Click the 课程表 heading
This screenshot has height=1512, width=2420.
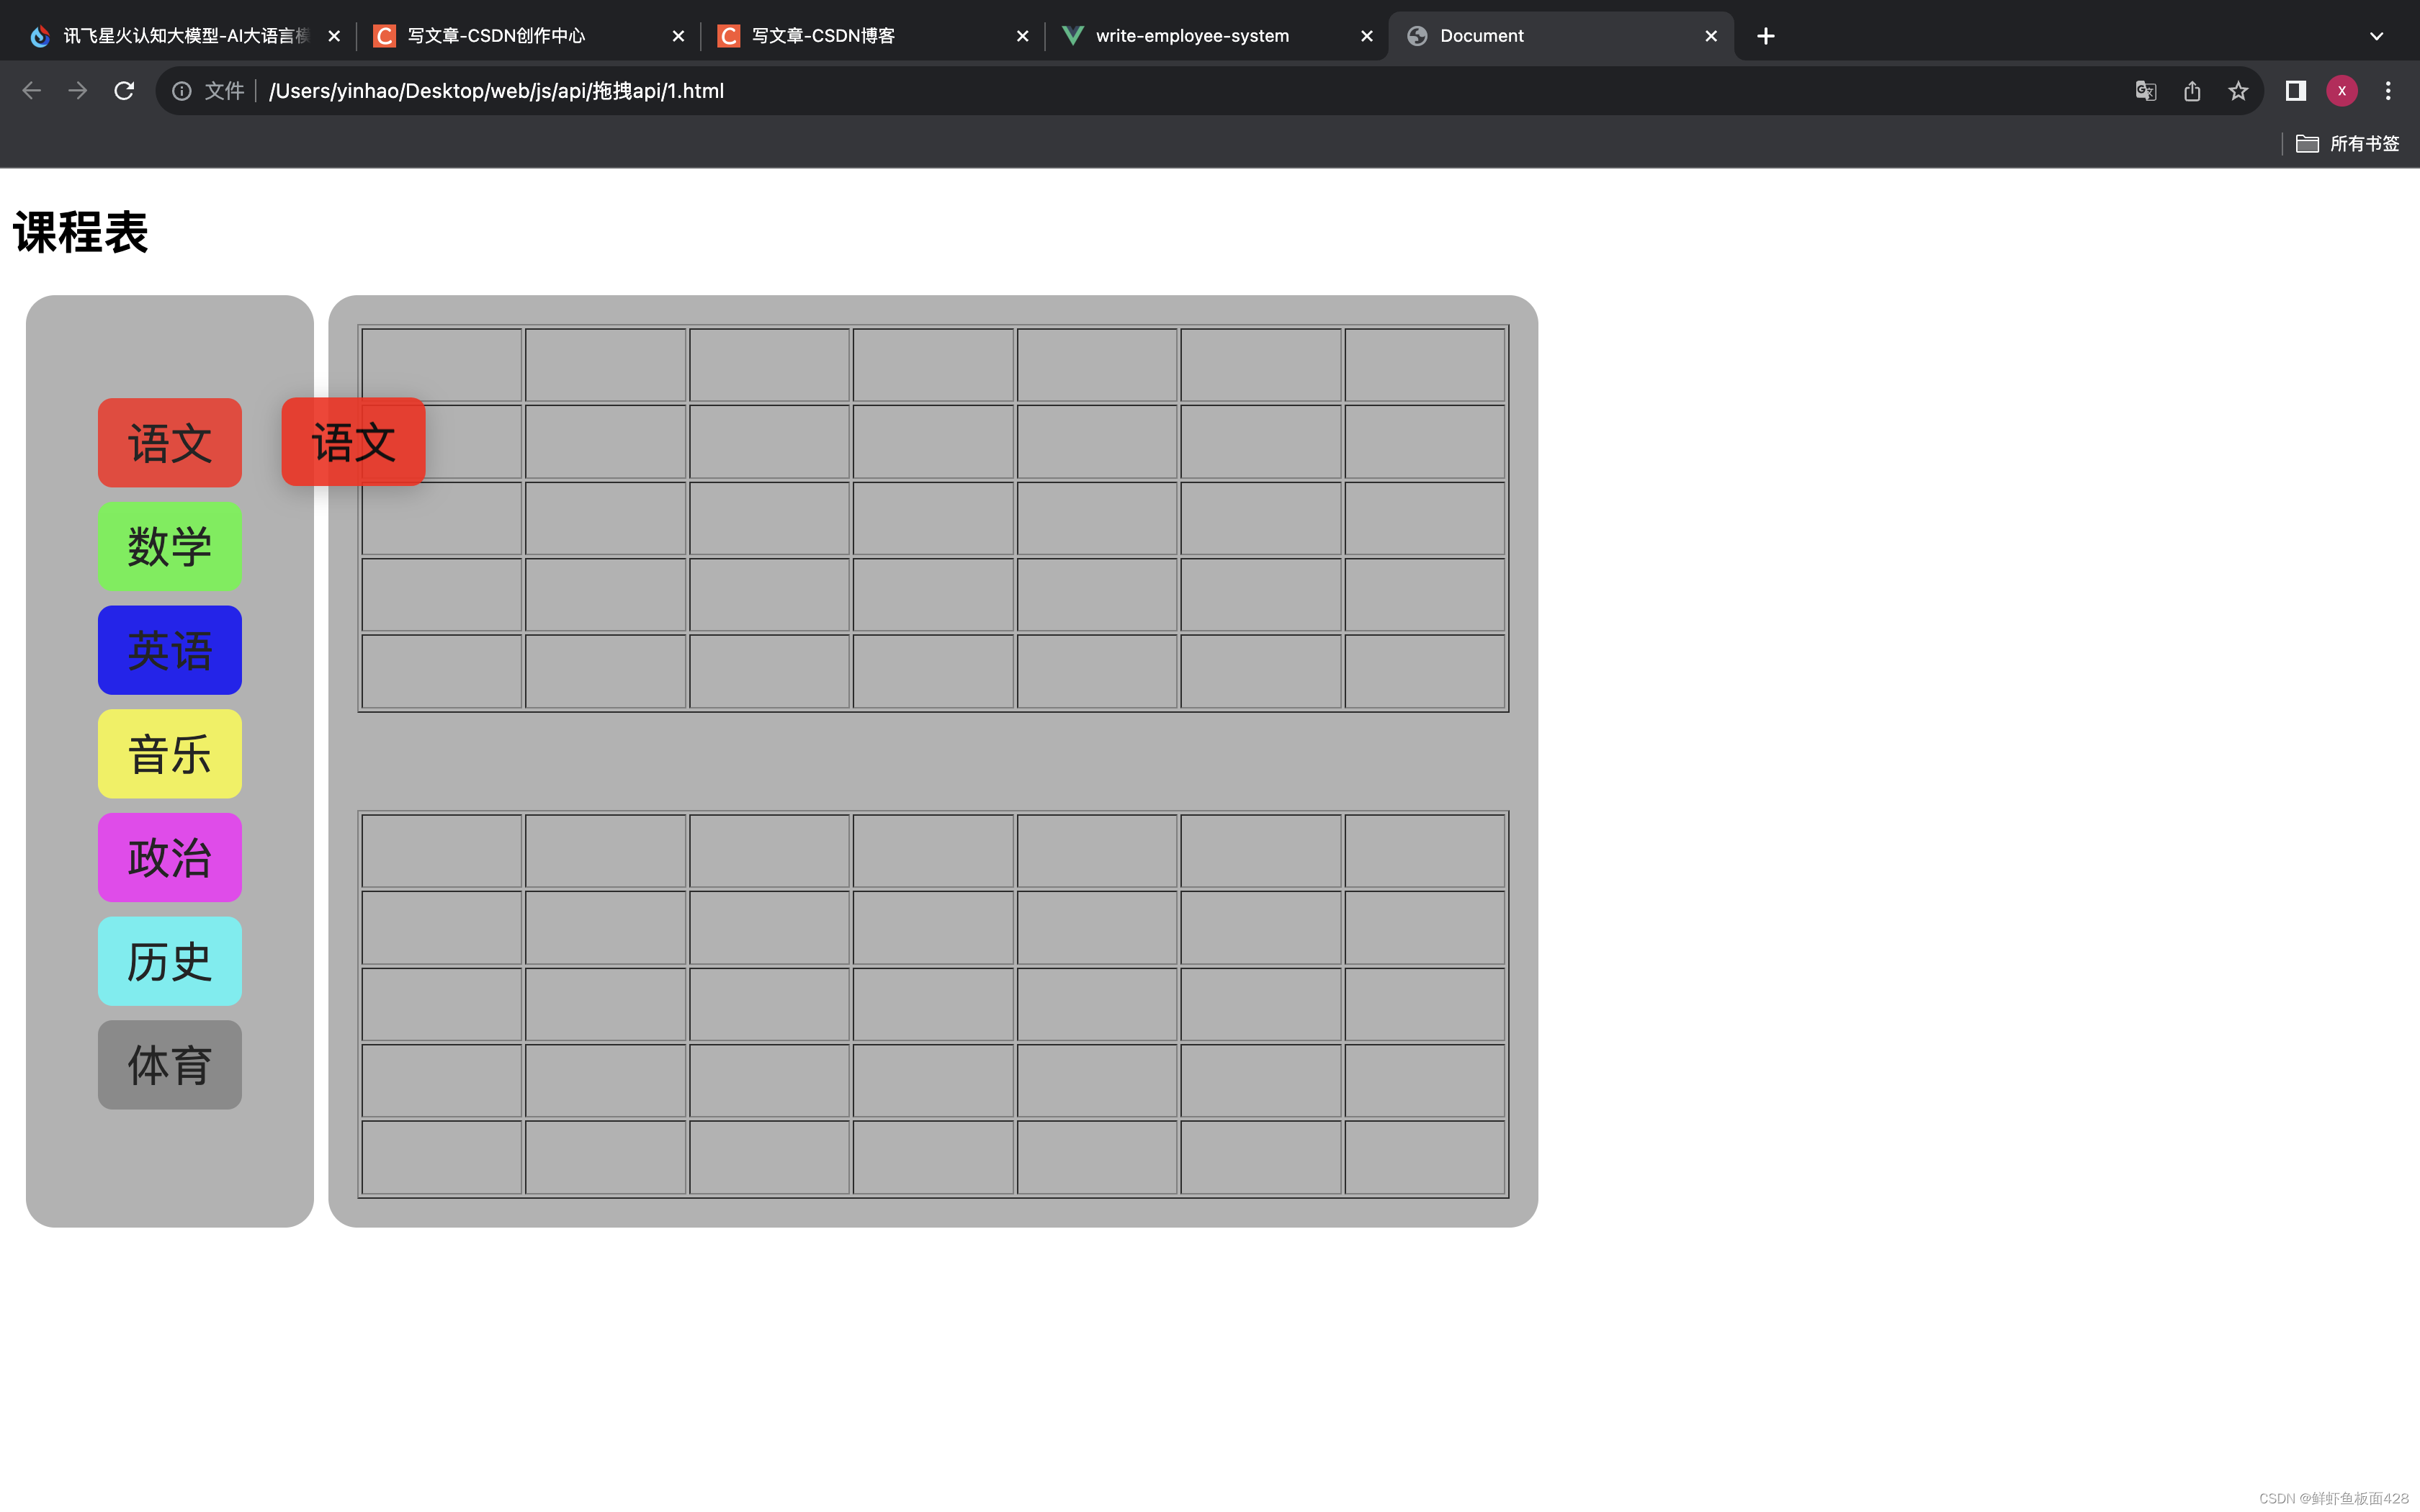pos(81,233)
